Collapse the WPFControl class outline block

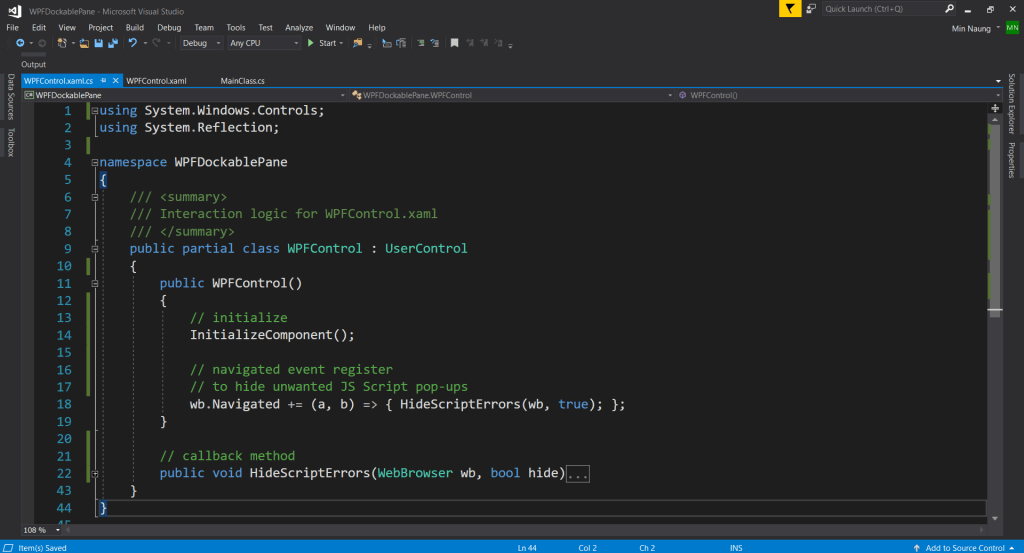pyautogui.click(x=93, y=248)
